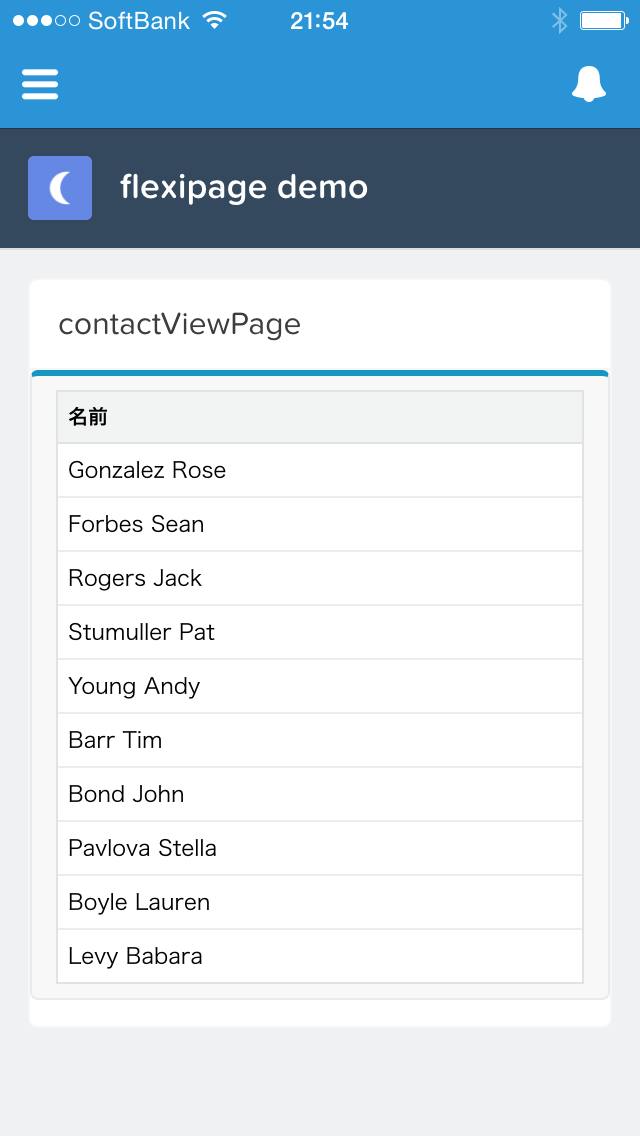This screenshot has width=640, height=1136.
Task: Open Levy Babara contact row
Action: click(135, 956)
